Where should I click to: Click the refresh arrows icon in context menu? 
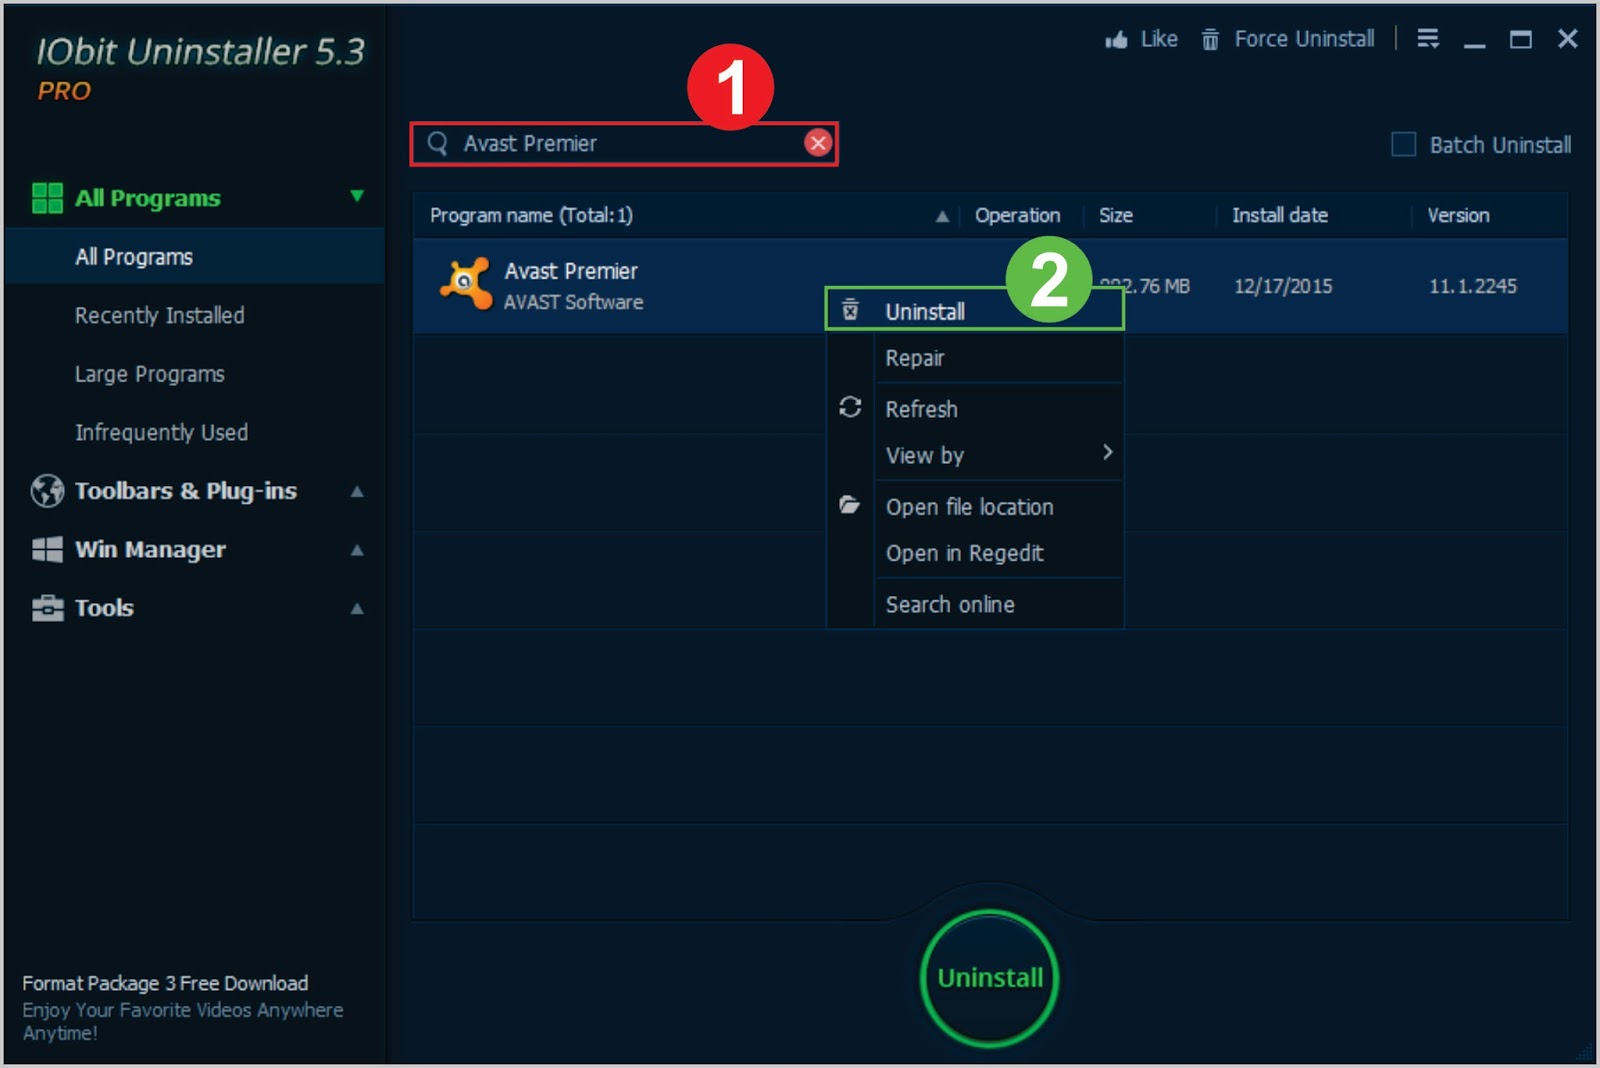tap(850, 407)
